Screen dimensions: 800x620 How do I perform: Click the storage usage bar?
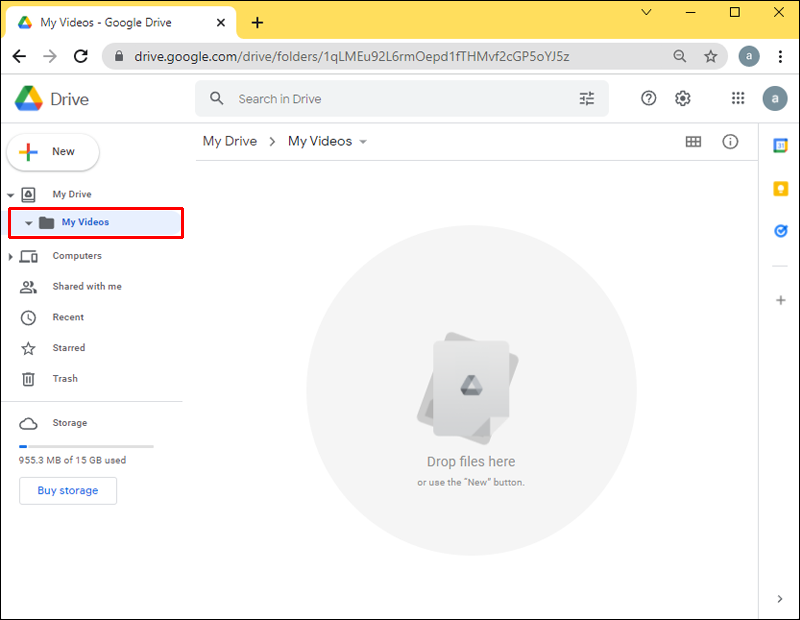pos(86,446)
